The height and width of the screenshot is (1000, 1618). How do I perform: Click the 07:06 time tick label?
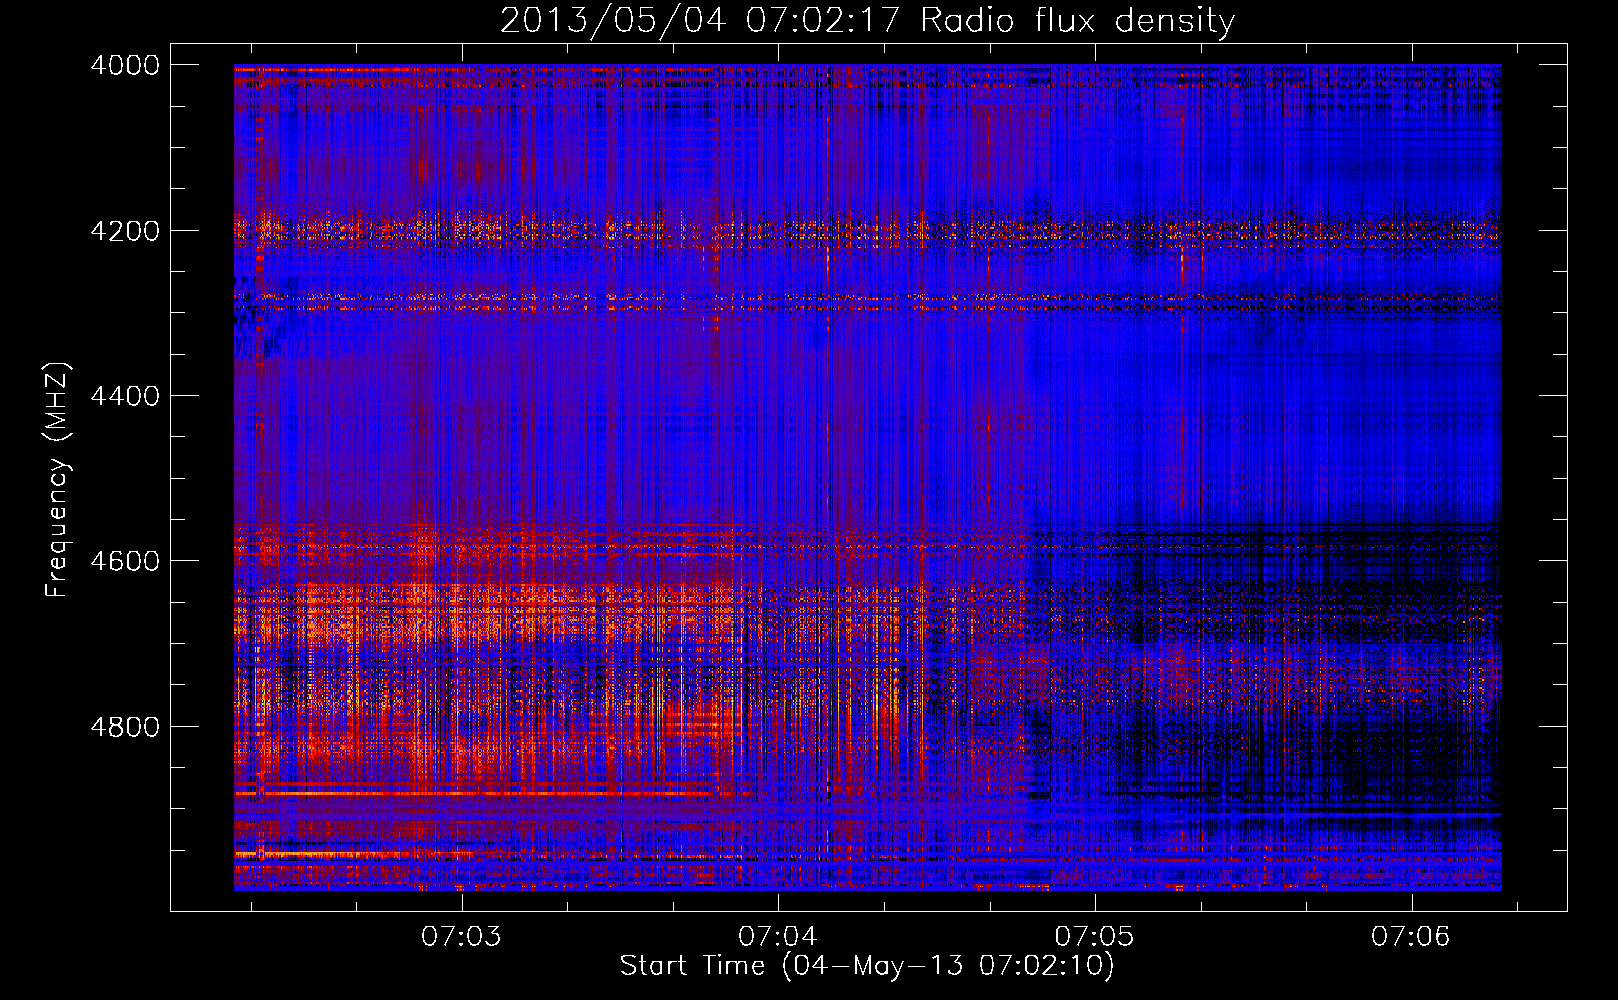click(1411, 937)
